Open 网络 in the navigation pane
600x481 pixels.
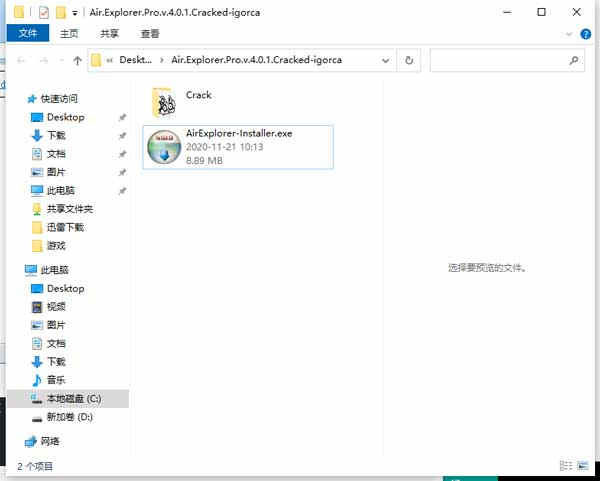(x=50, y=441)
